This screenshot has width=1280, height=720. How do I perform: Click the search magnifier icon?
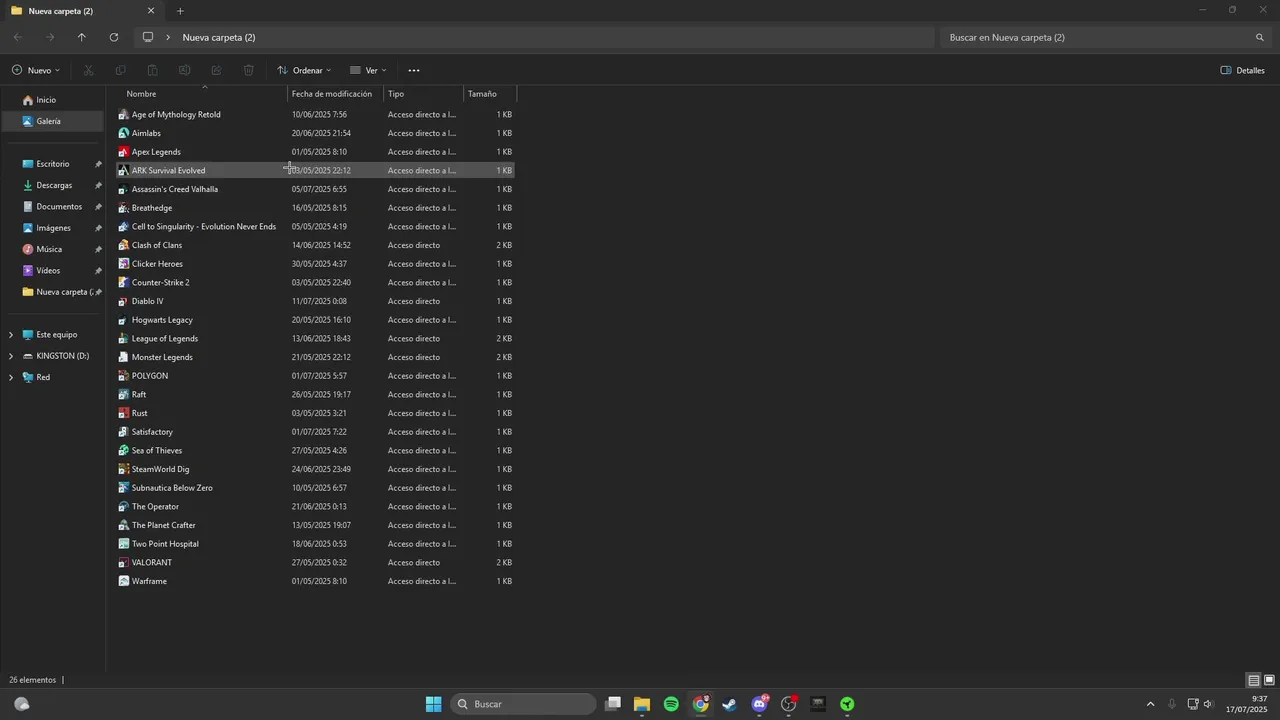1260,37
